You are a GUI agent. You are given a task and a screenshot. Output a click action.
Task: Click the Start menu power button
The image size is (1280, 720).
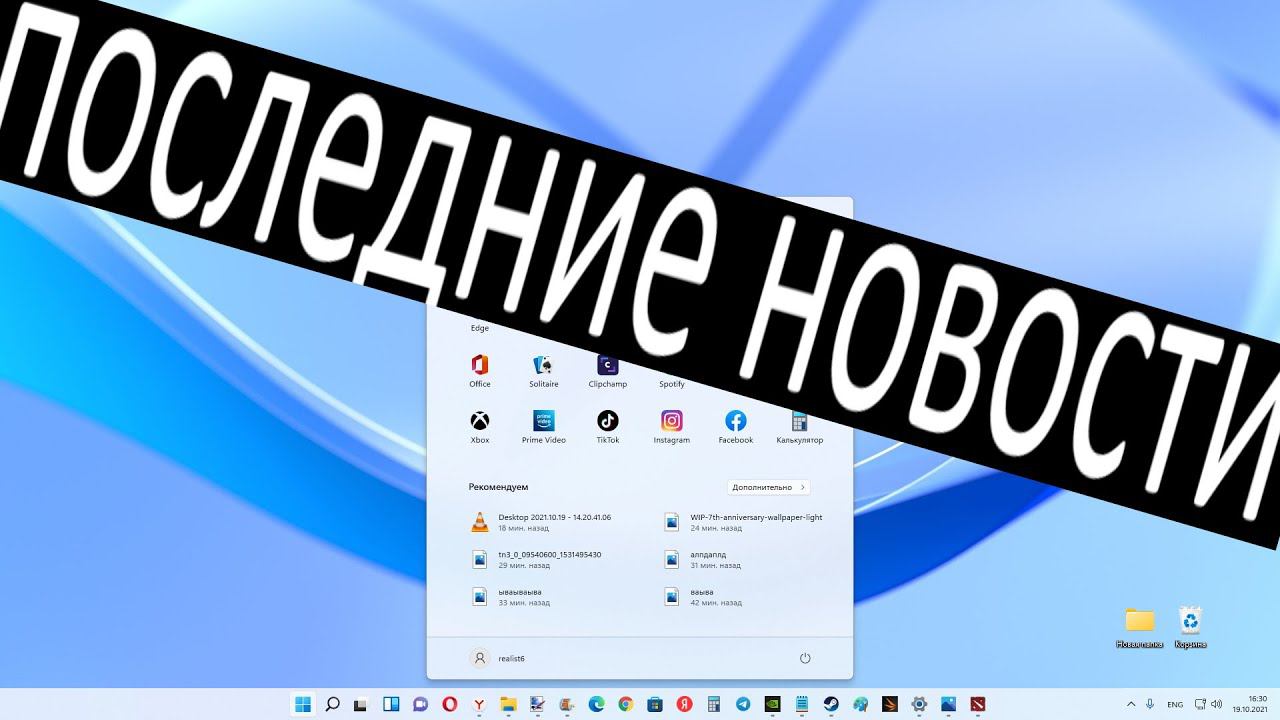coord(805,658)
